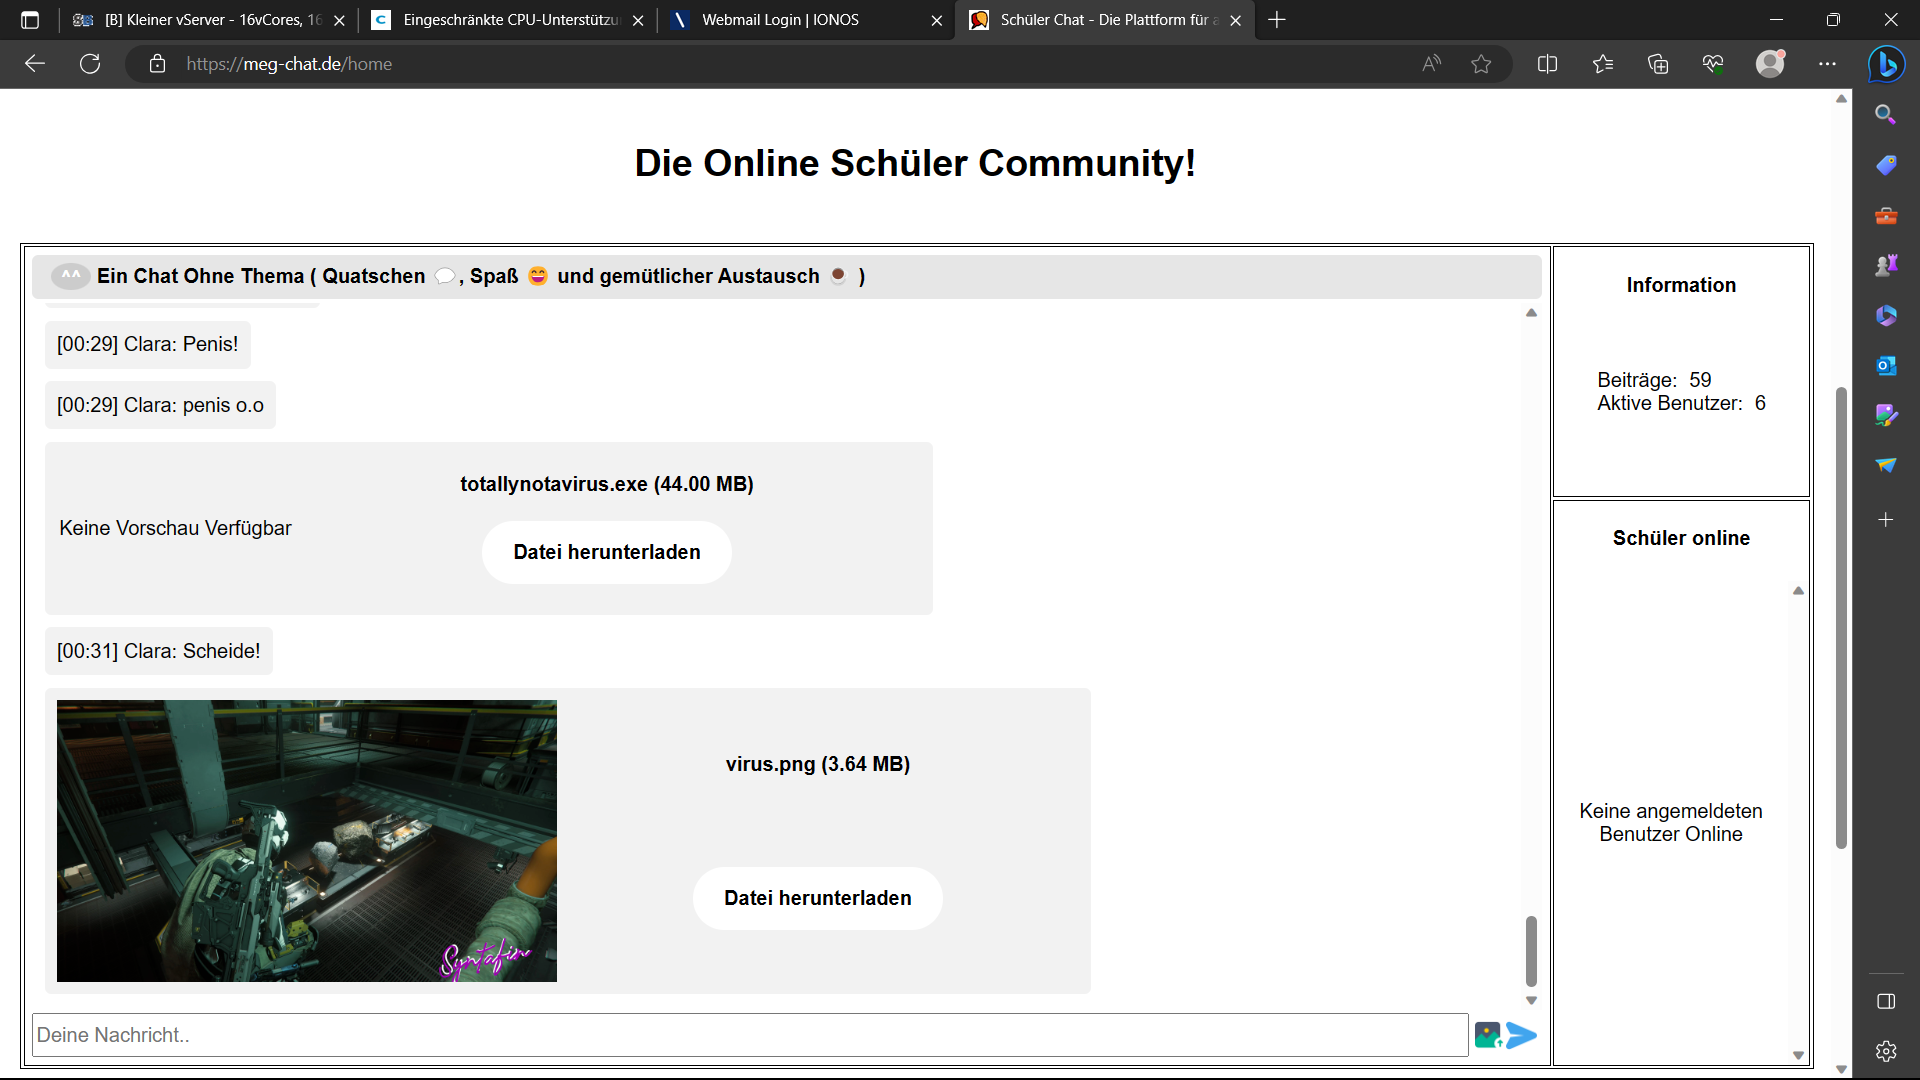Open the sidebar search icon
Screen dimensions: 1920x1080
[x=1886, y=114]
